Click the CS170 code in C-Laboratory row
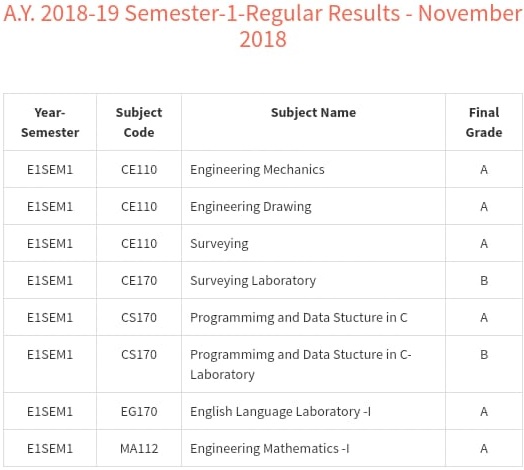This screenshot has height=470, width=524. (x=139, y=354)
